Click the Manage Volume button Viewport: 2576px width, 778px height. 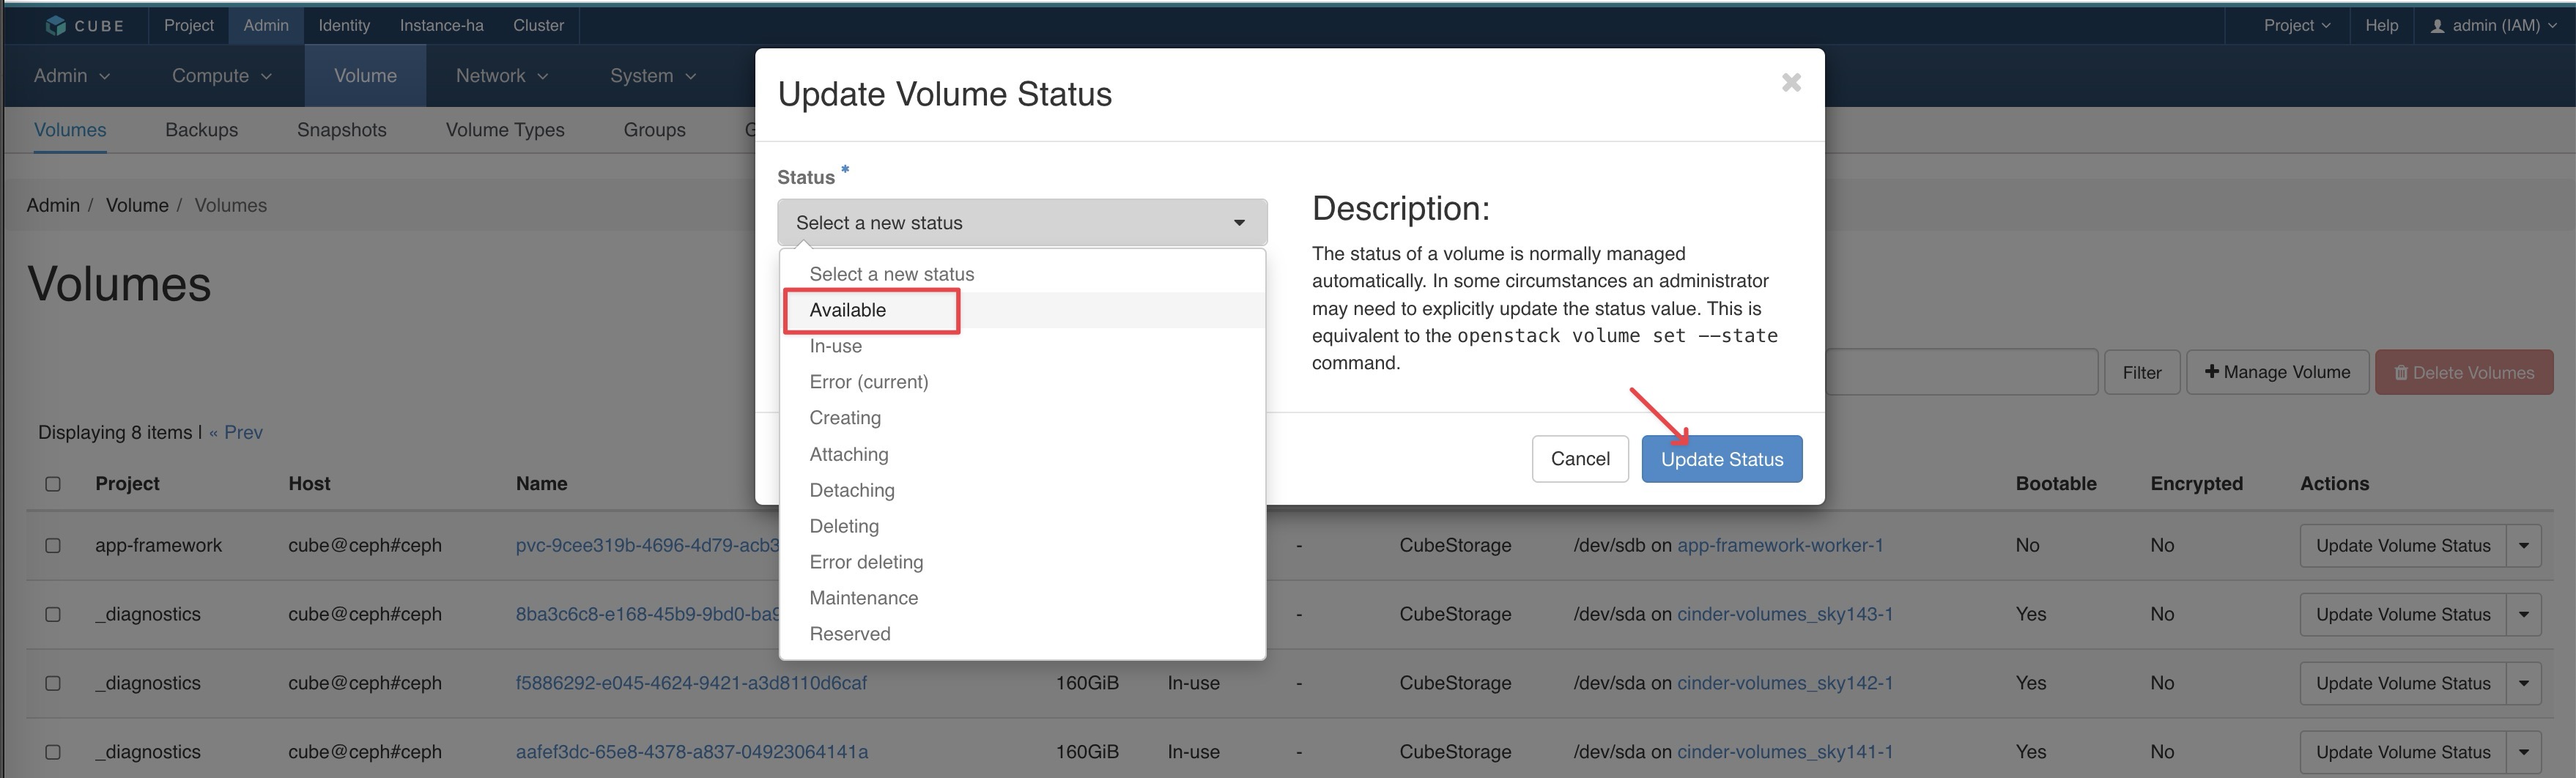tap(2277, 372)
